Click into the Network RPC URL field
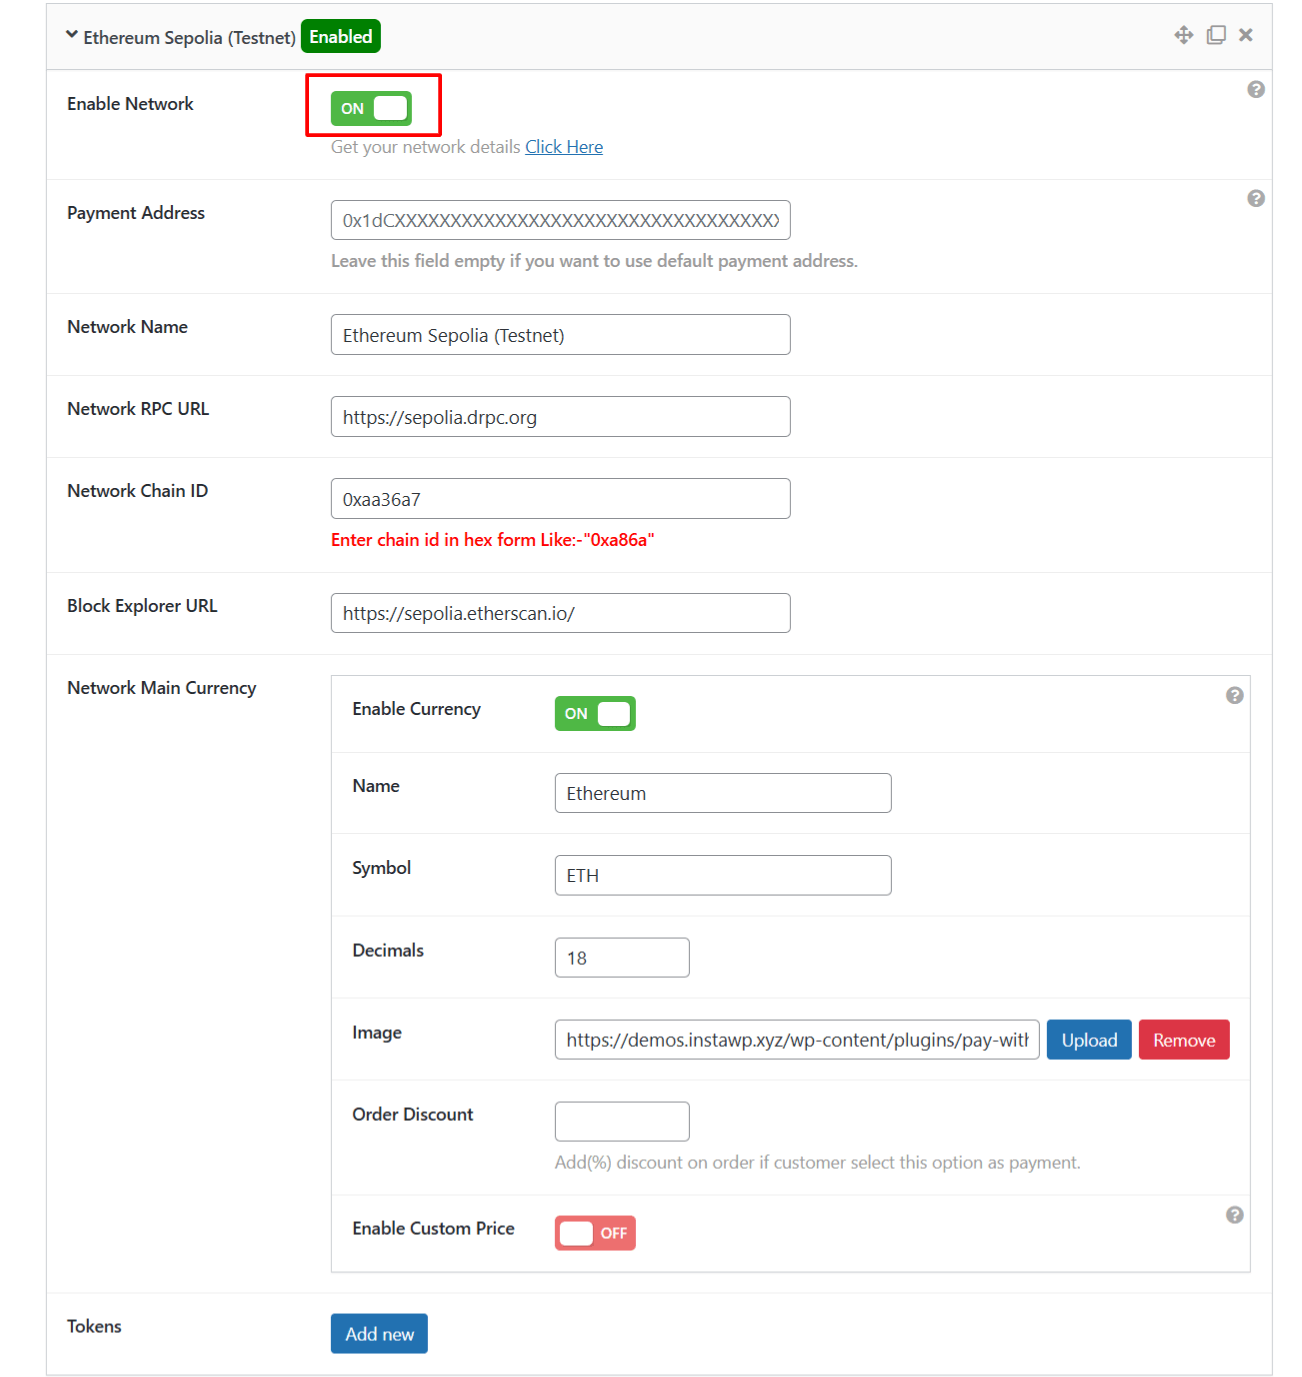1302x1377 pixels. [x=560, y=417]
